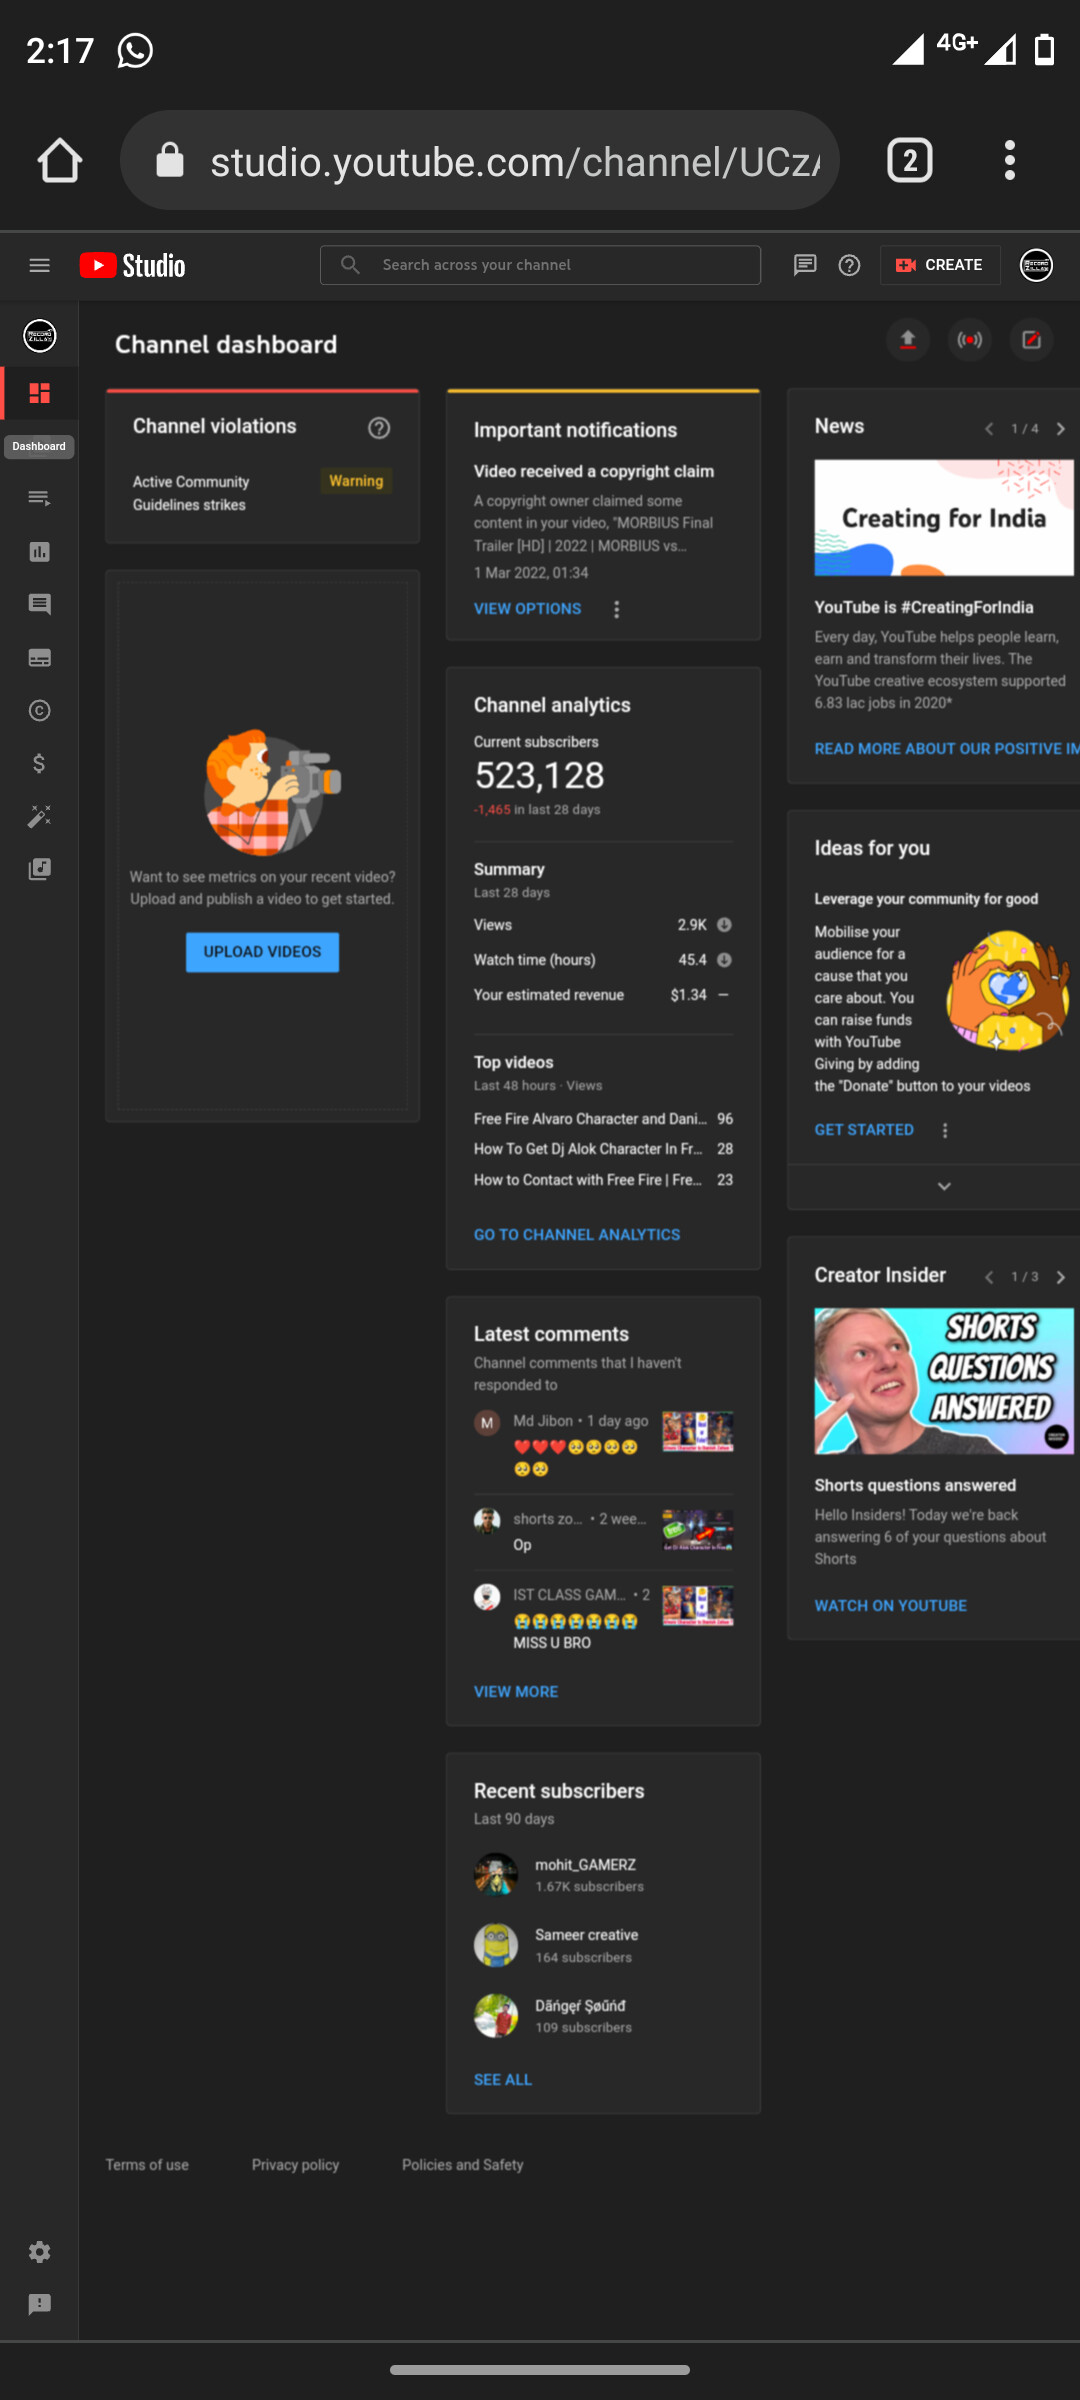Select the Dashboard icon in sidebar

(x=39, y=393)
